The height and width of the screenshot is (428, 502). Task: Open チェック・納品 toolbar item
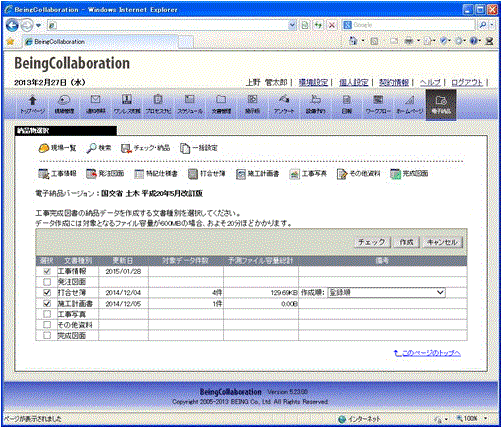(145, 148)
